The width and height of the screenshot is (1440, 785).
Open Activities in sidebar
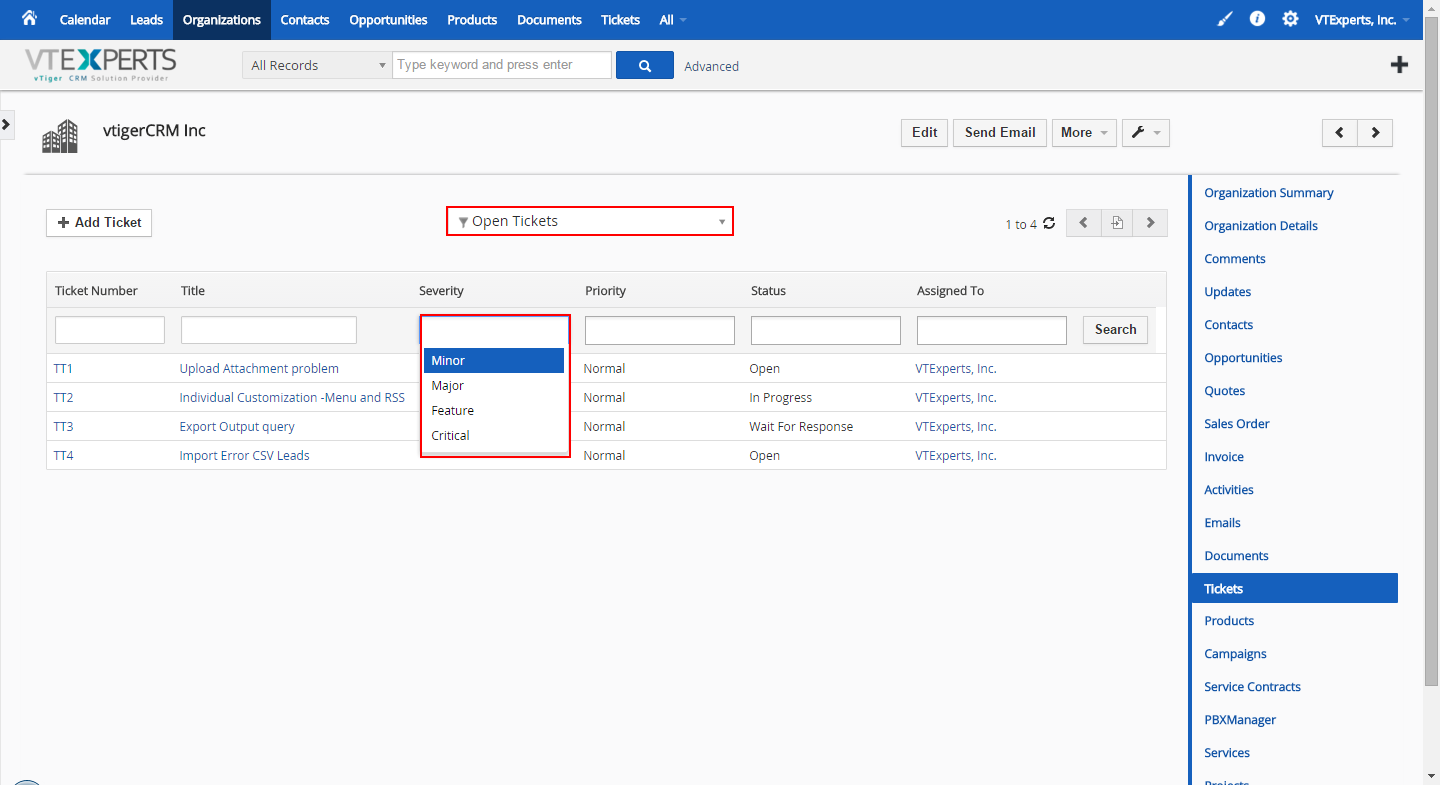point(1229,490)
